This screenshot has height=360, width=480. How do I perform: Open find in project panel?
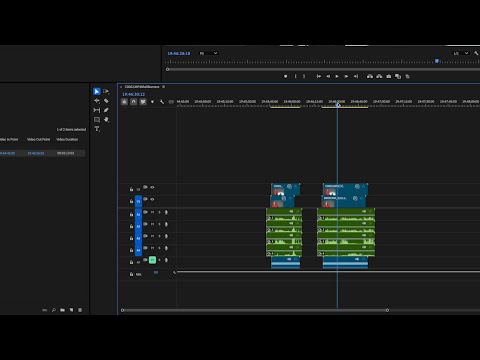click(54, 310)
